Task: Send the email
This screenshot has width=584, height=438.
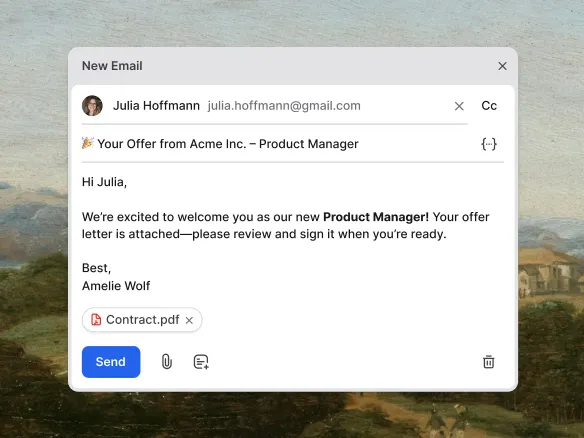Action: click(111, 362)
